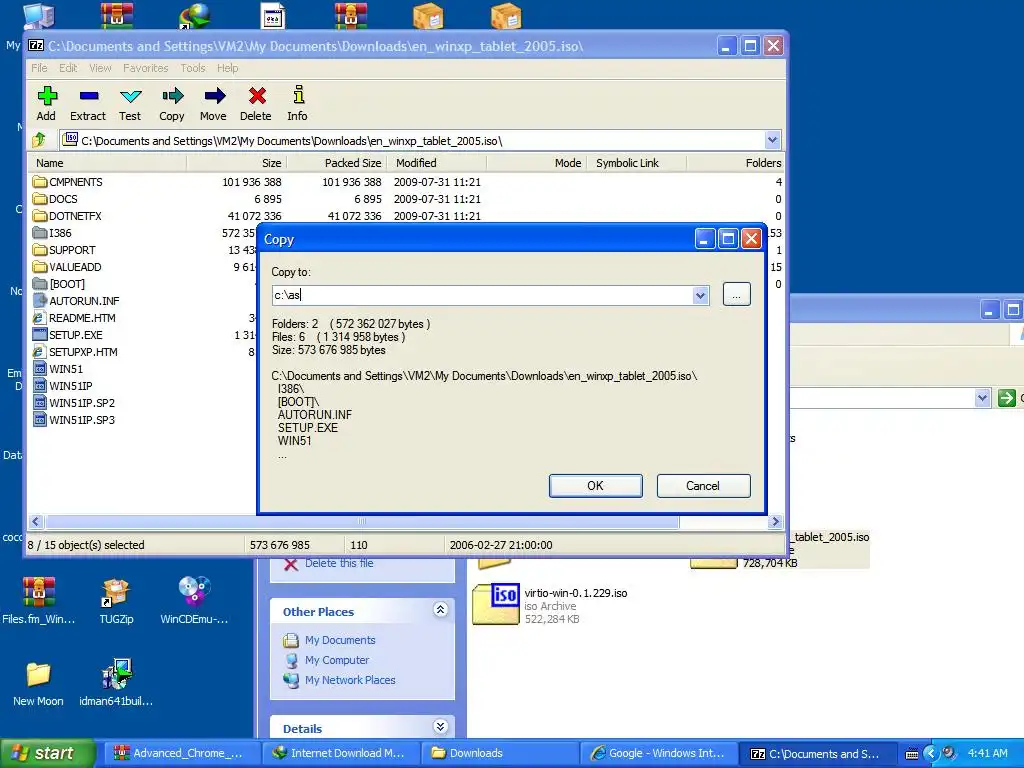Viewport: 1024px width, 768px height.
Task: Switch to Advanced_Chrome taskbar item
Action: (181, 754)
